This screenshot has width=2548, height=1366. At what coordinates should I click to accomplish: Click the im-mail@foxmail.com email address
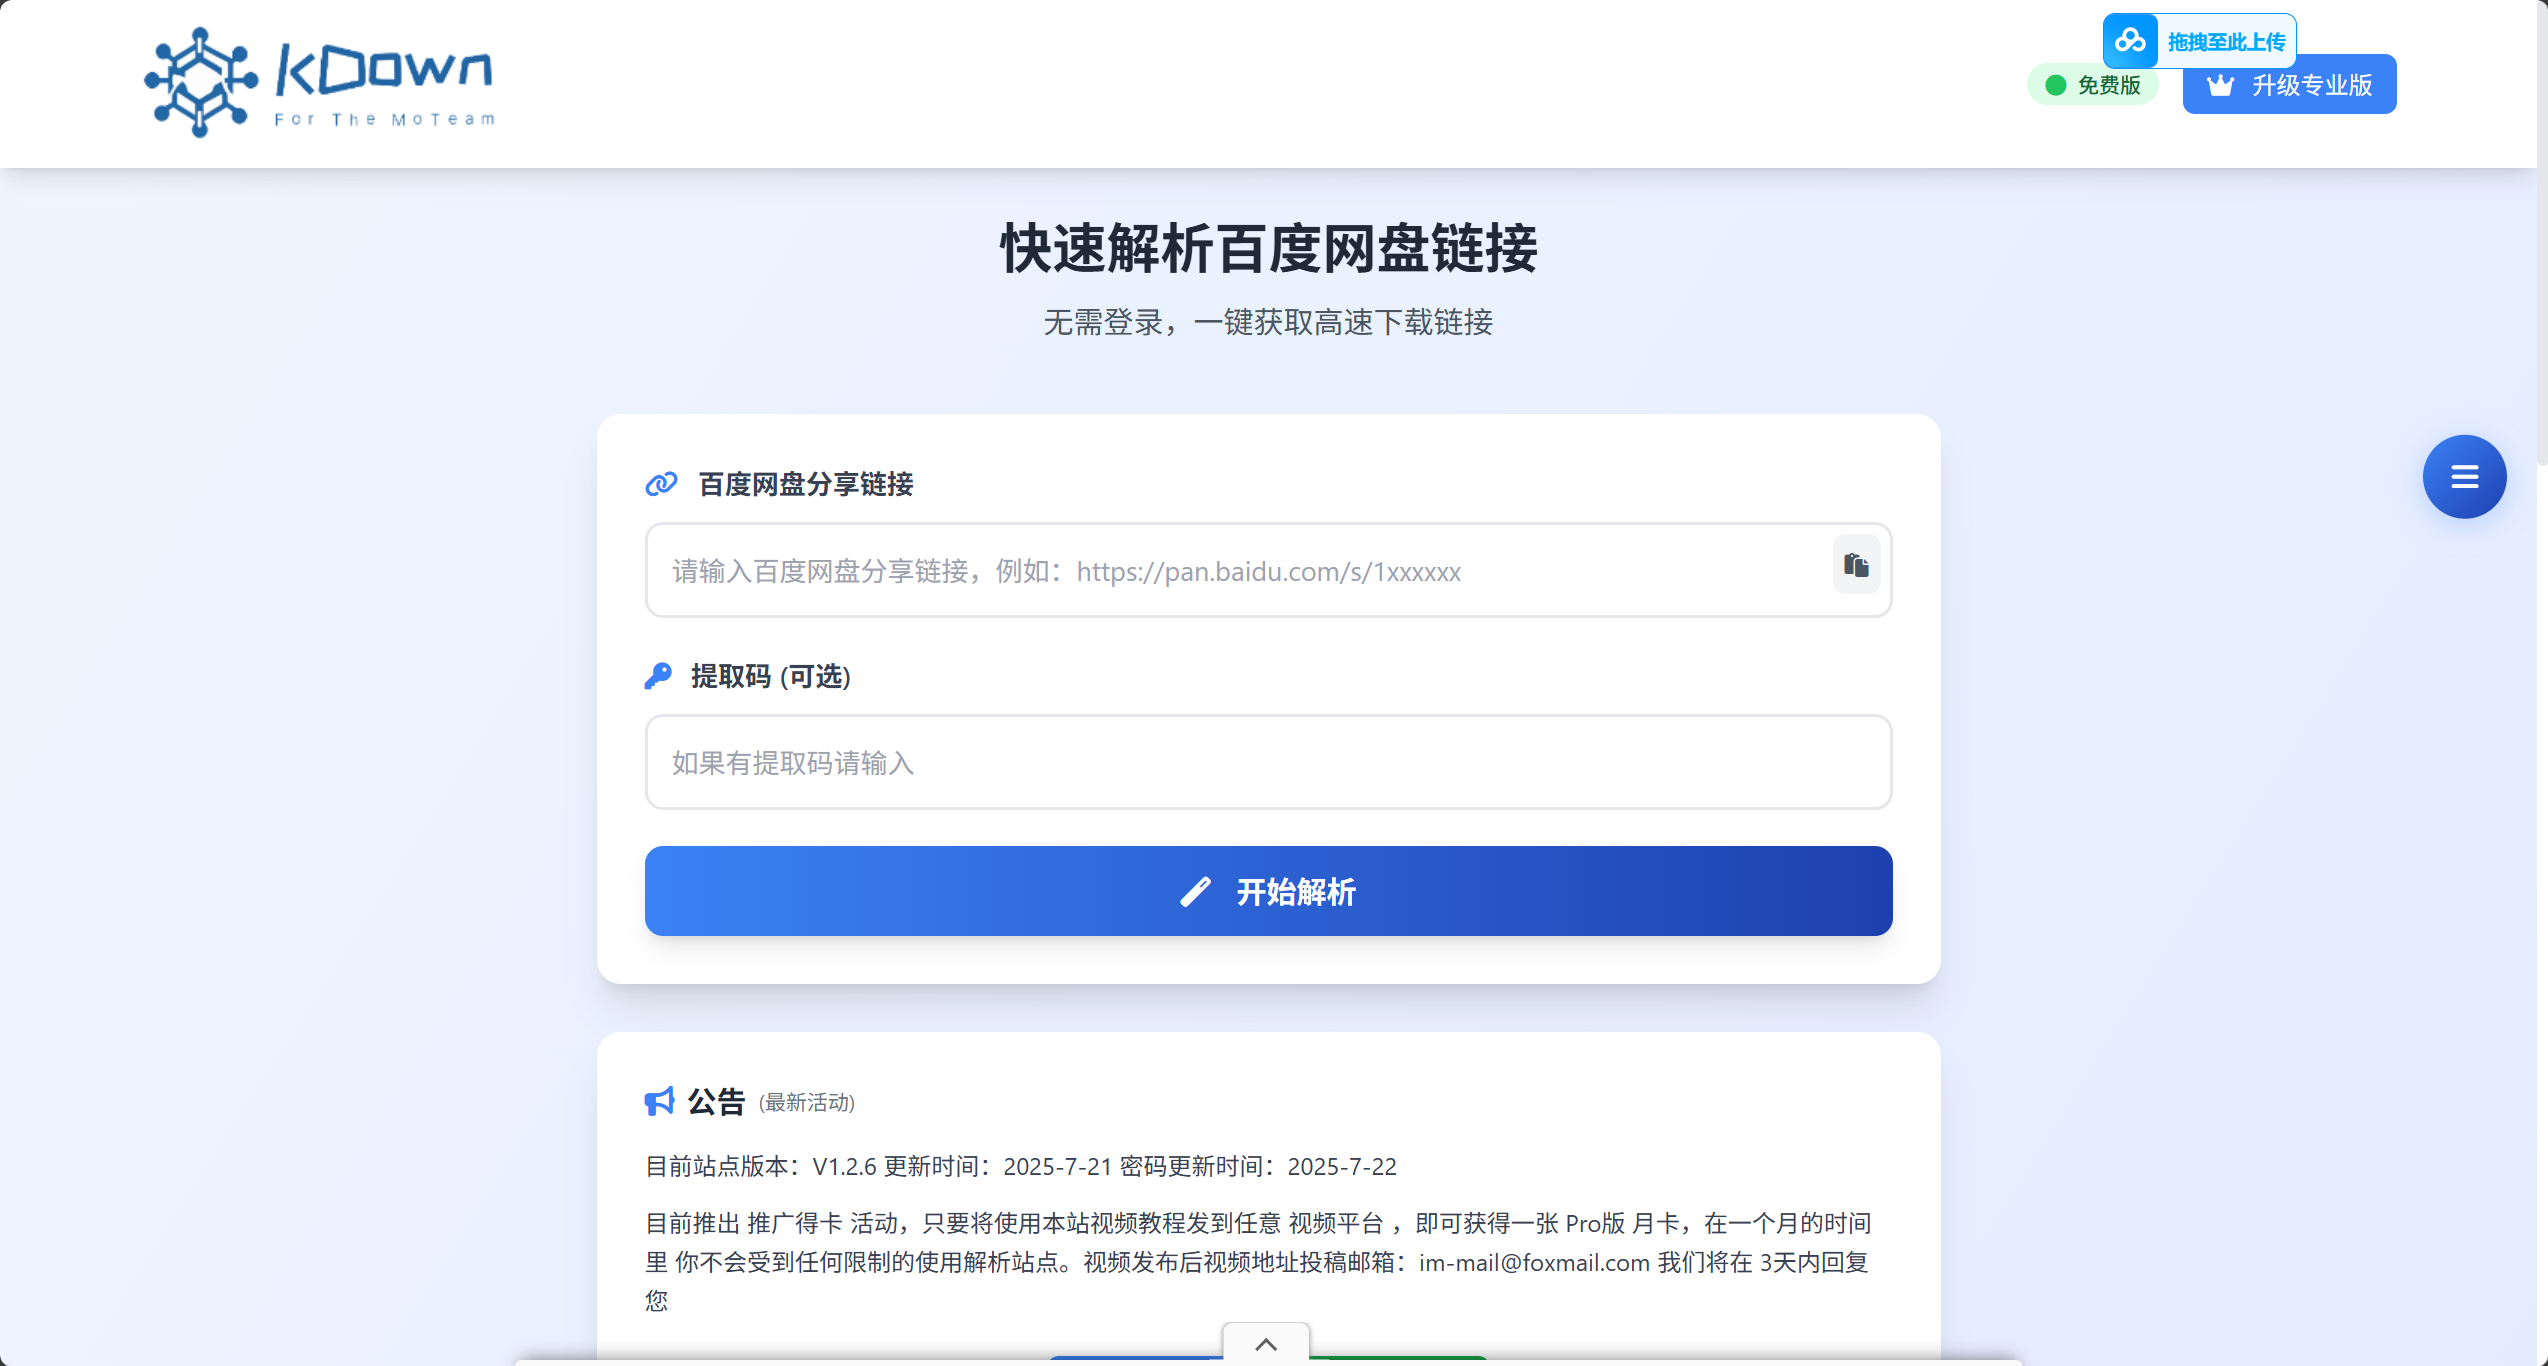1534,1263
